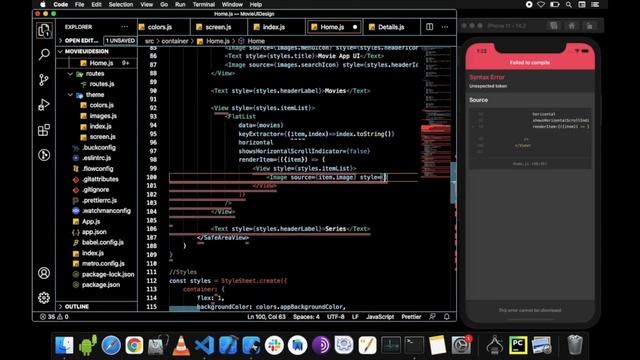Open the LF end-of-line selector
Screen dimensions: 640x360
click(x=355, y=317)
